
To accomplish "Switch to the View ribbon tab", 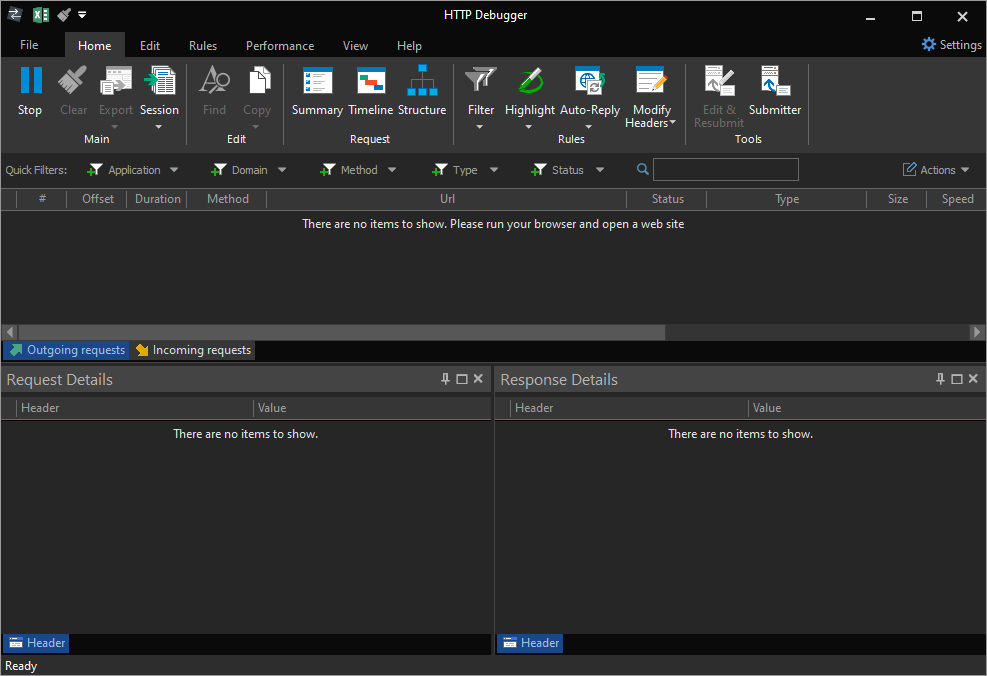I will click(355, 45).
